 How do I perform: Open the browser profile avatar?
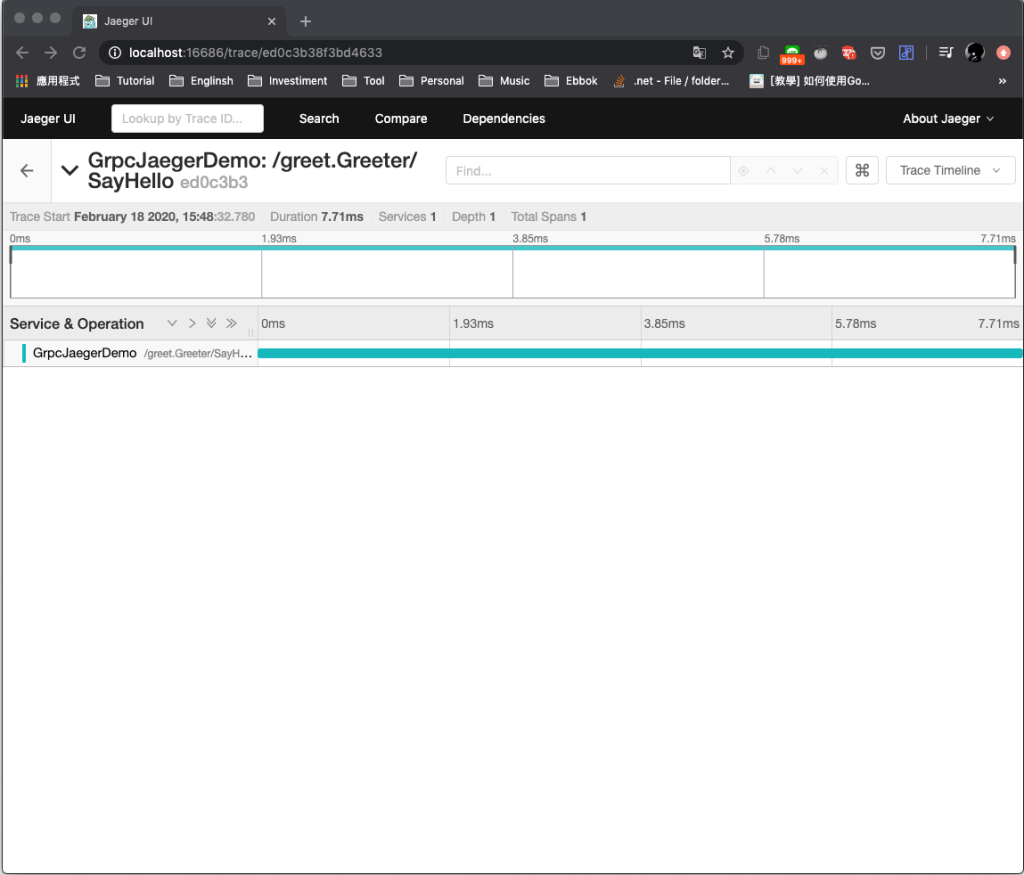coord(975,52)
